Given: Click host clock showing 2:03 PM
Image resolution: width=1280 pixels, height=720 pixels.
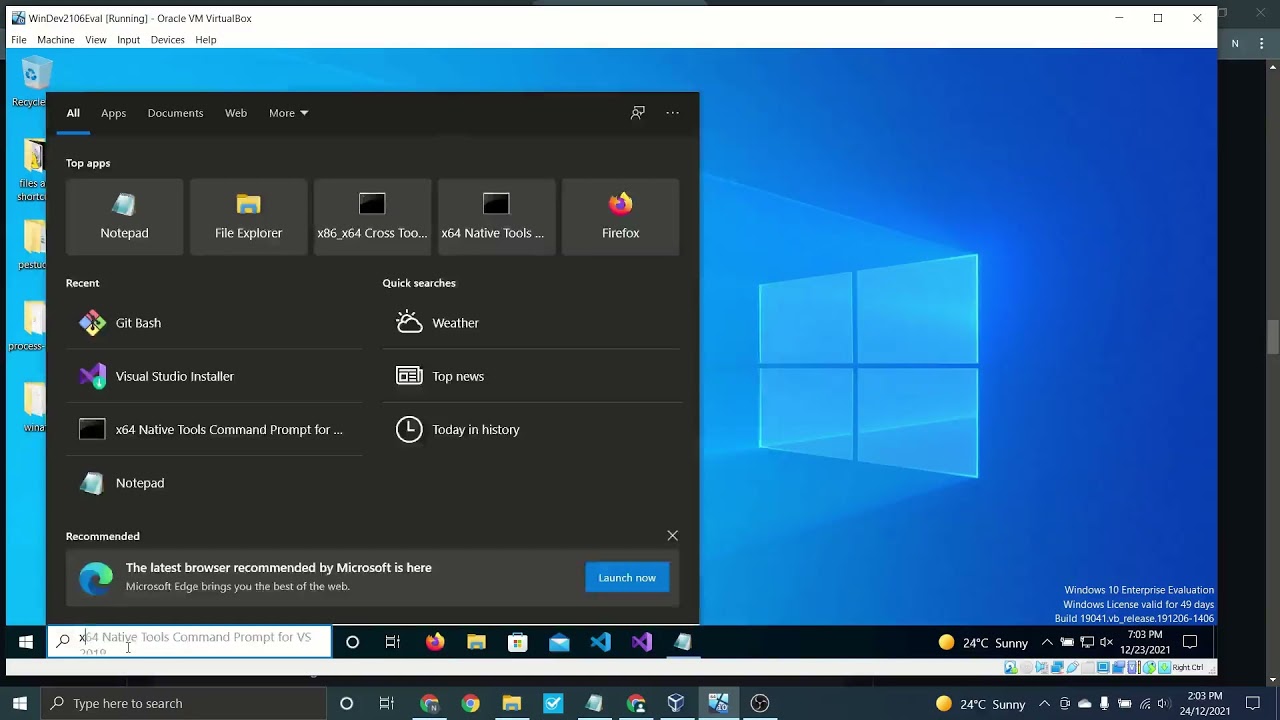Looking at the screenshot, I should 1205,704.
